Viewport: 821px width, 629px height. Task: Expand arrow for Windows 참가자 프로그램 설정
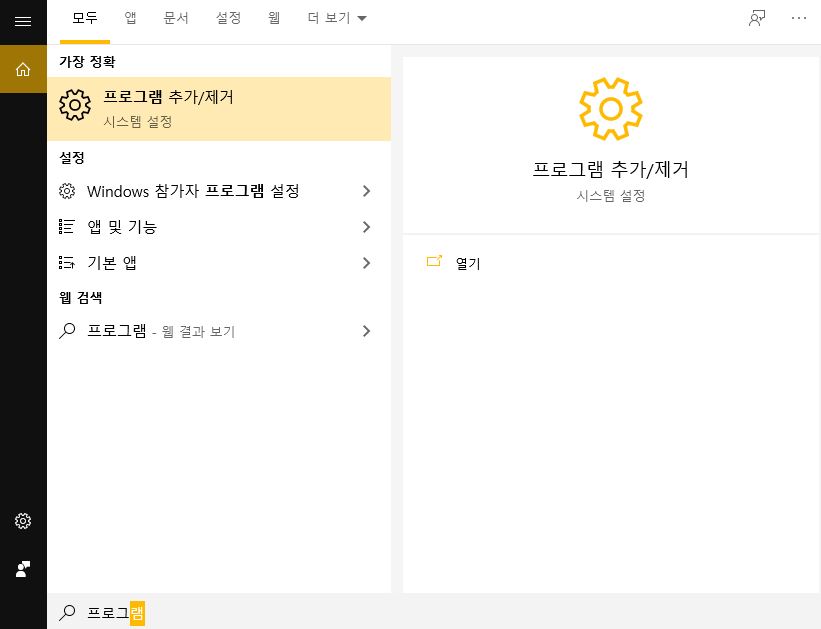pyautogui.click(x=367, y=191)
